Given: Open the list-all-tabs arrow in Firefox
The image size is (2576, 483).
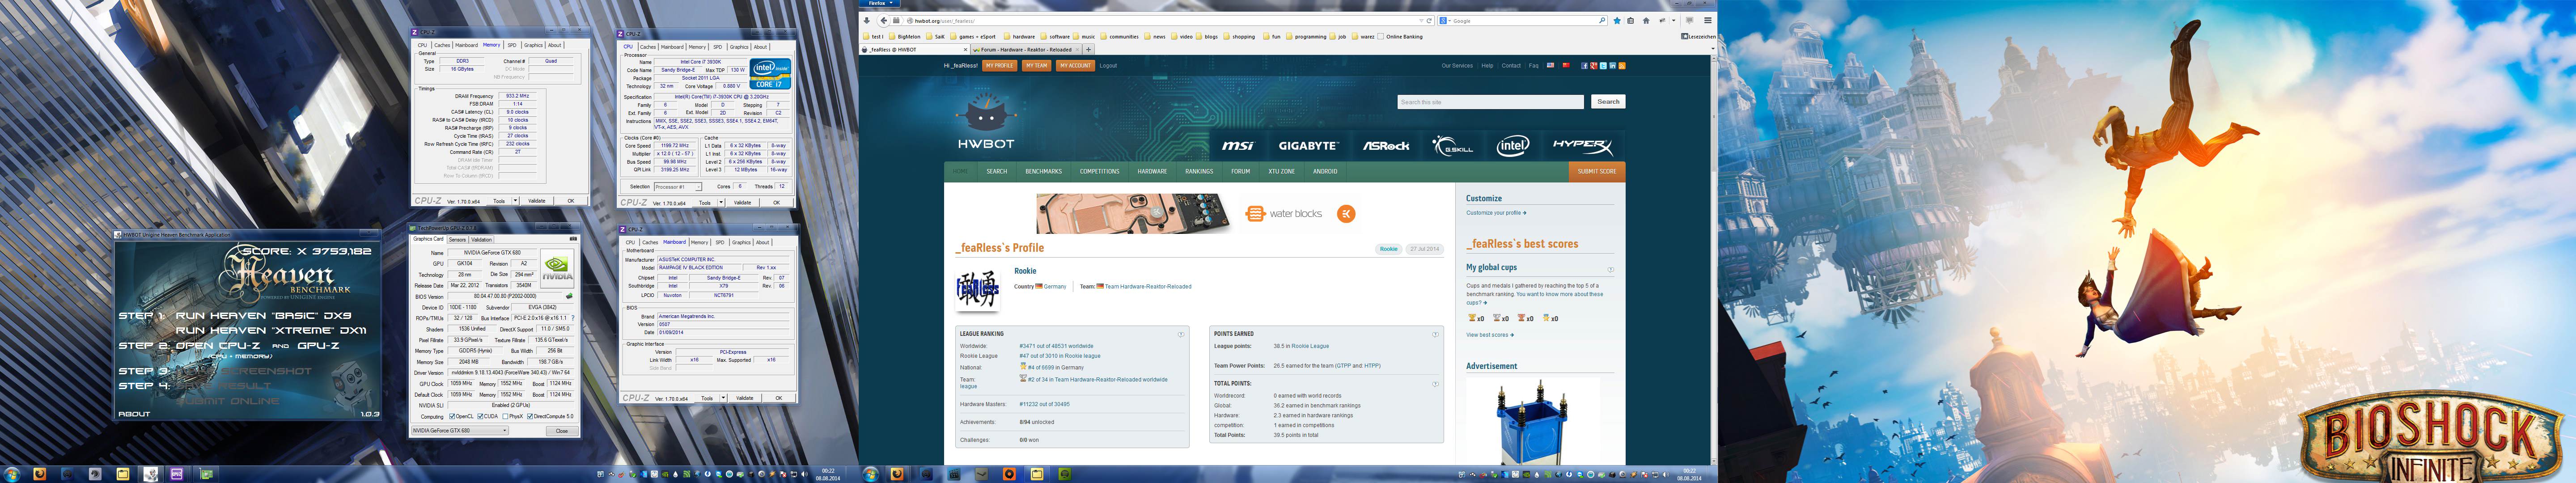Looking at the screenshot, I should [1713, 49].
